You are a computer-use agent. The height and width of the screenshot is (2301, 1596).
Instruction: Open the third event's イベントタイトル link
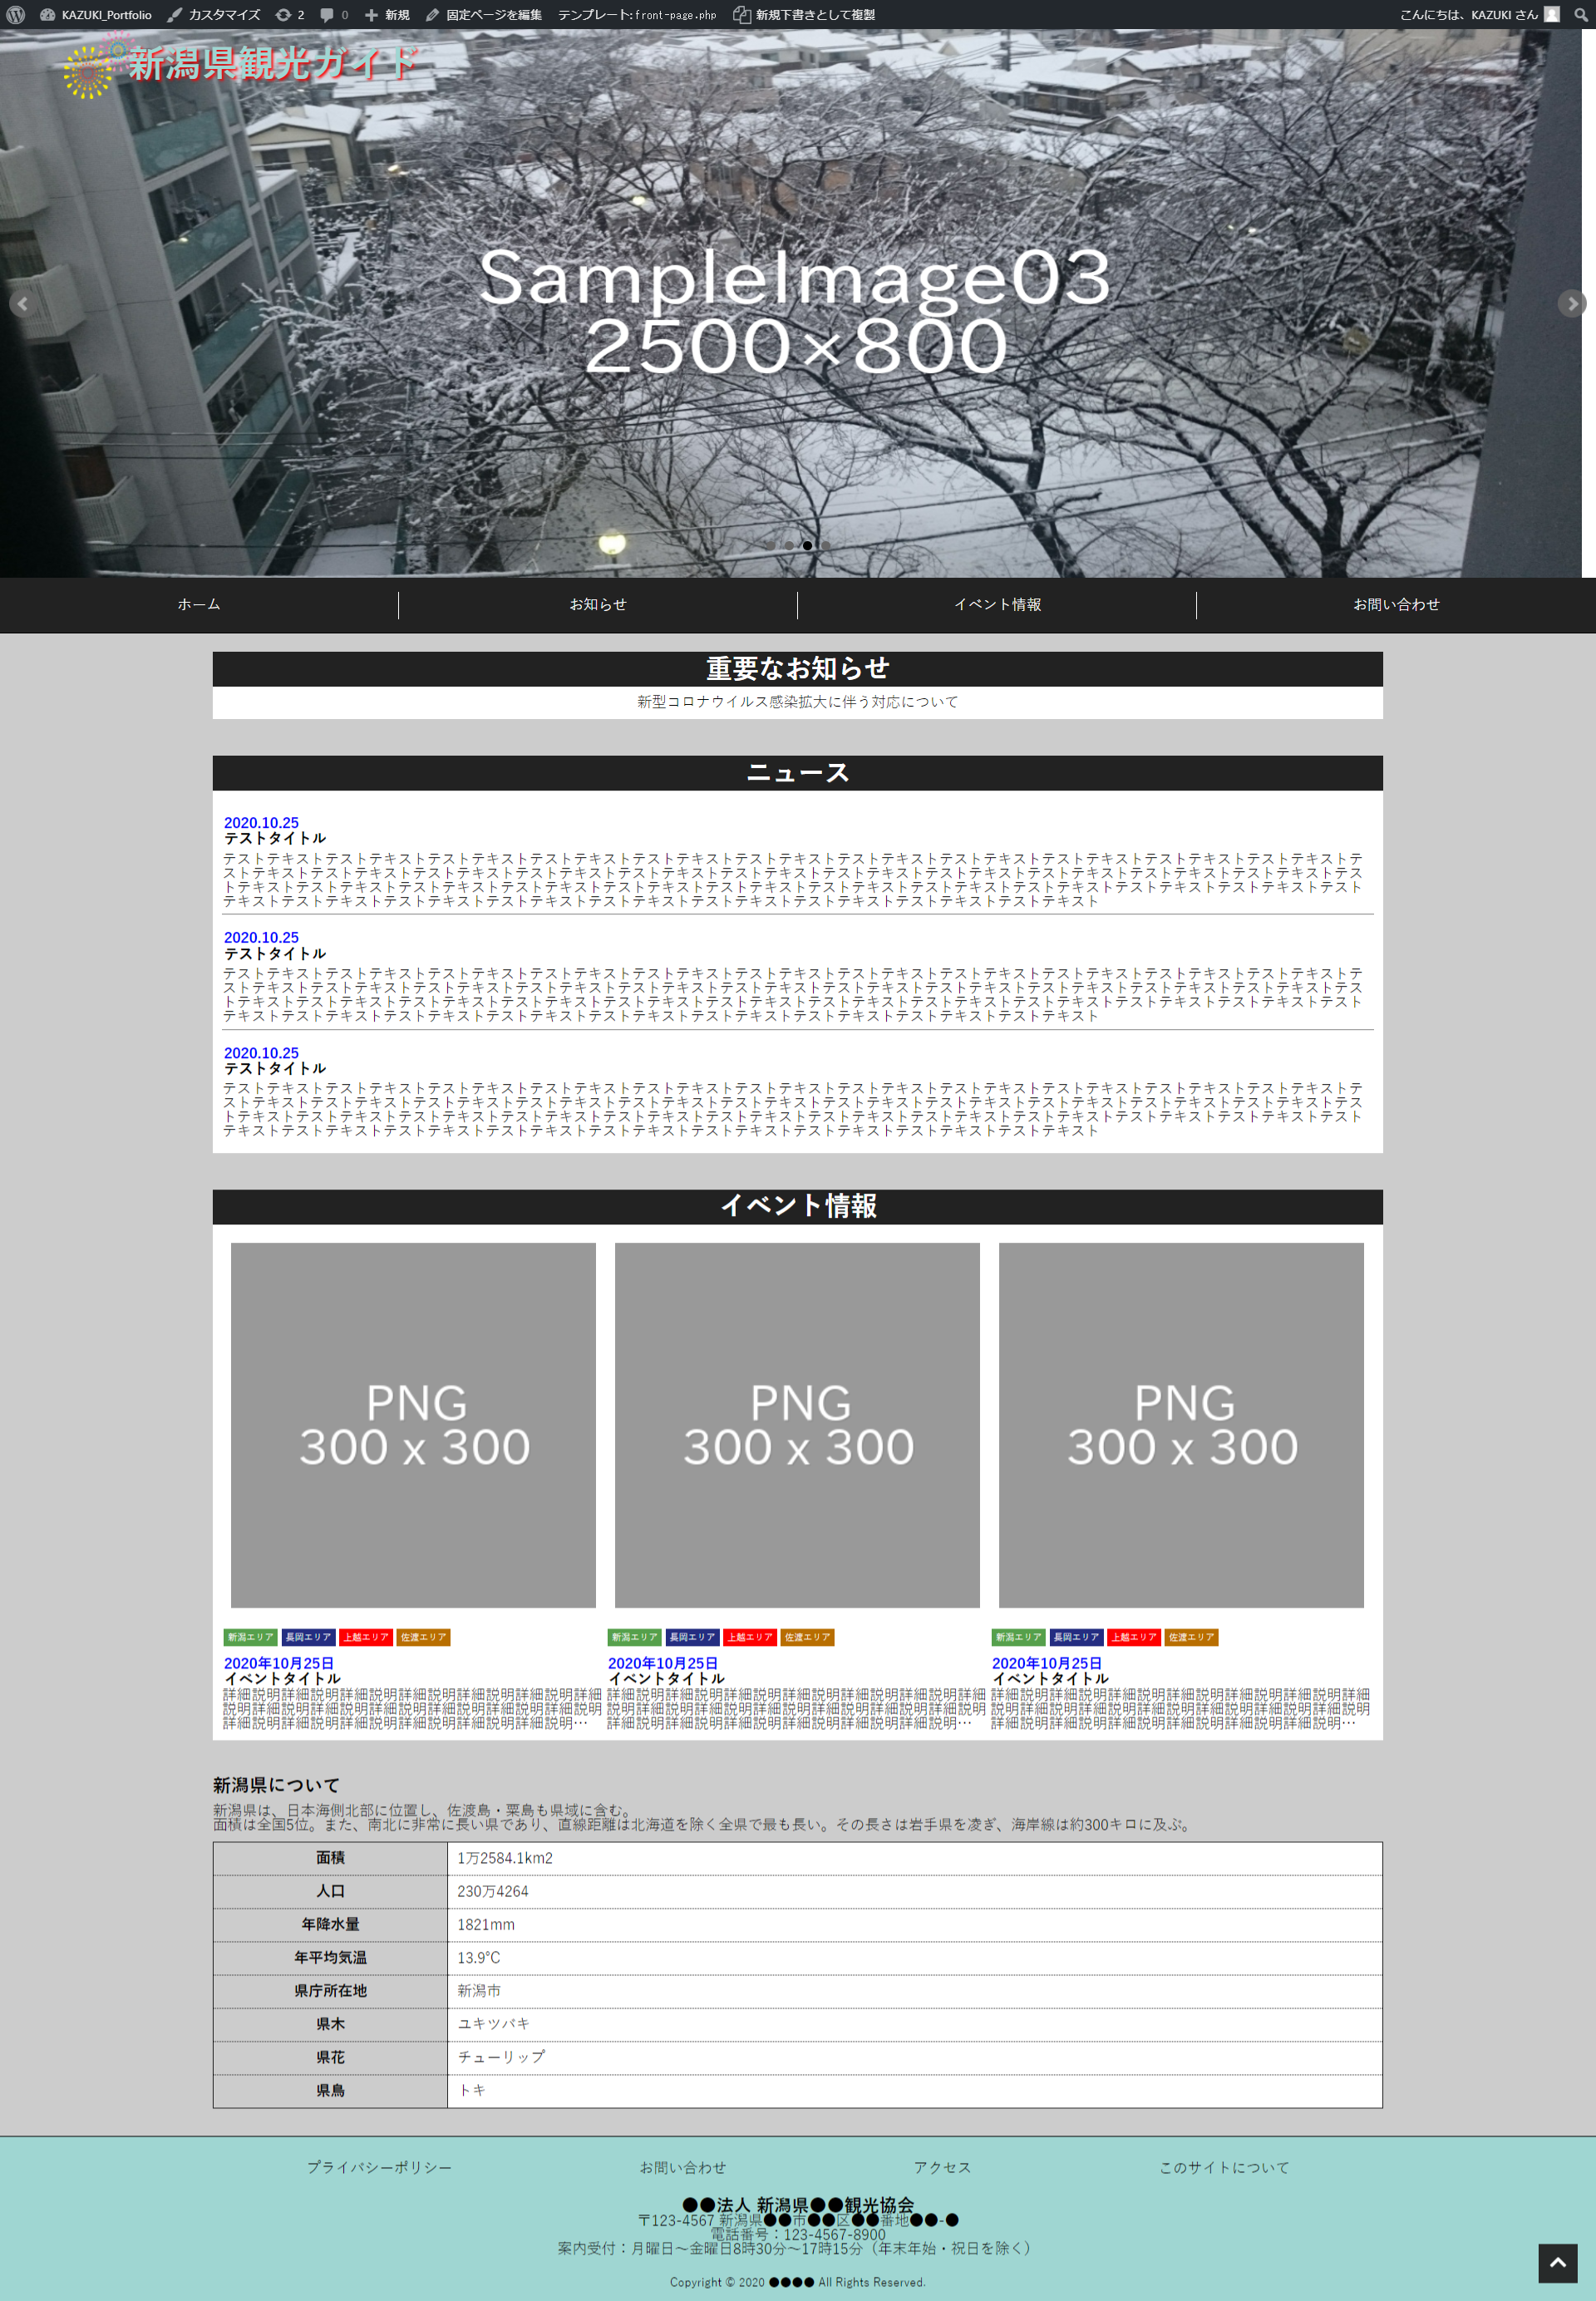tap(1050, 1679)
